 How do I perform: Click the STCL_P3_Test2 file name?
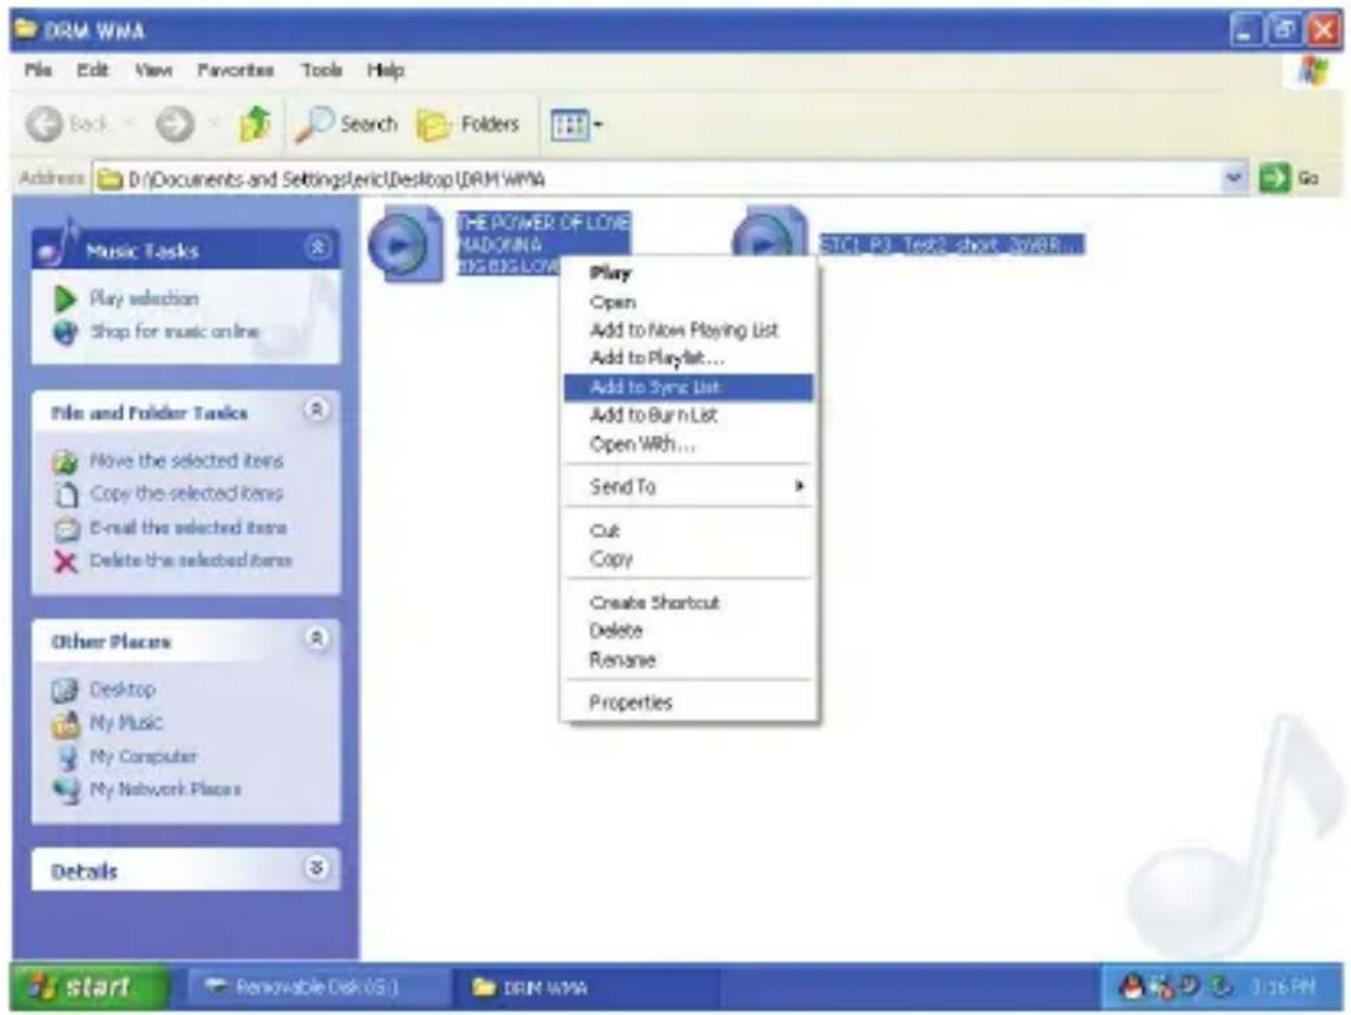pyautogui.click(x=951, y=244)
